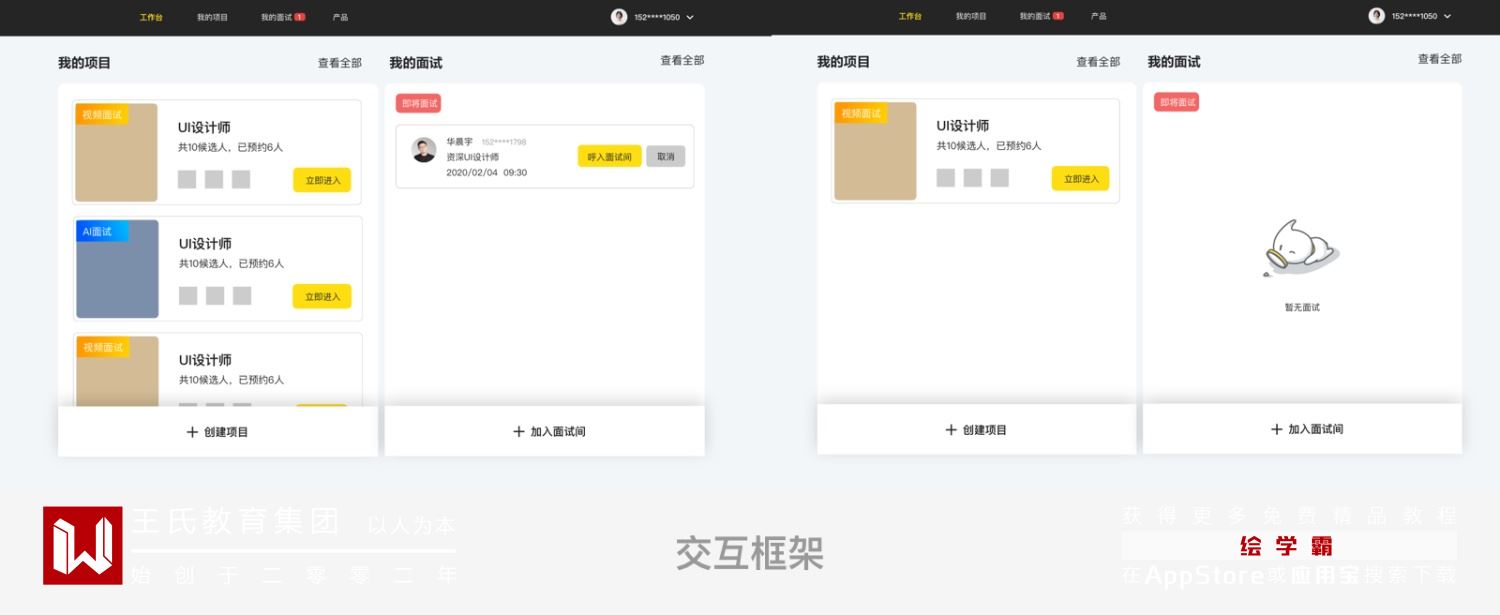Image resolution: width=1500 pixels, height=615 pixels.
Task: Open 工作台 tab in the right mockup
Action: click(910, 17)
